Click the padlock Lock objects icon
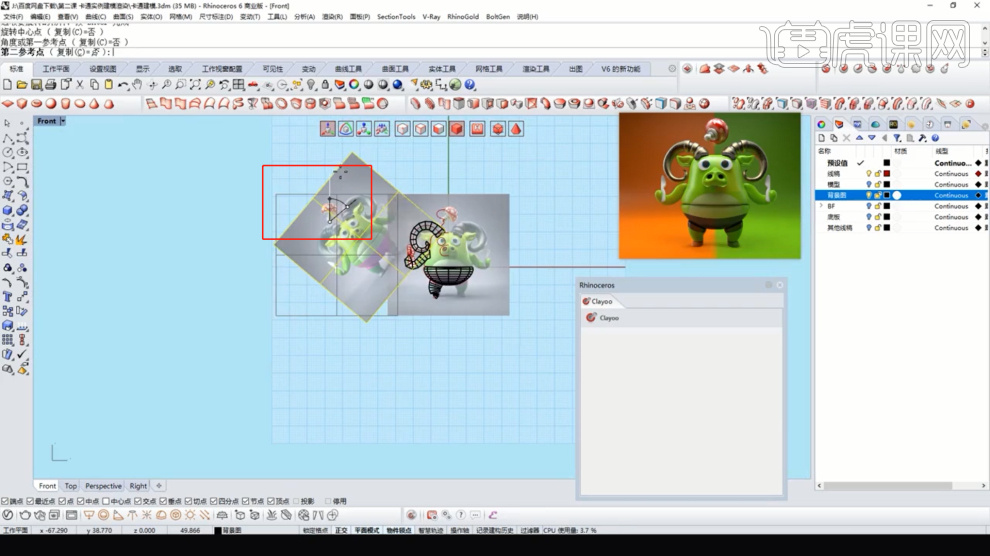The height and width of the screenshot is (556, 990). 325,85
